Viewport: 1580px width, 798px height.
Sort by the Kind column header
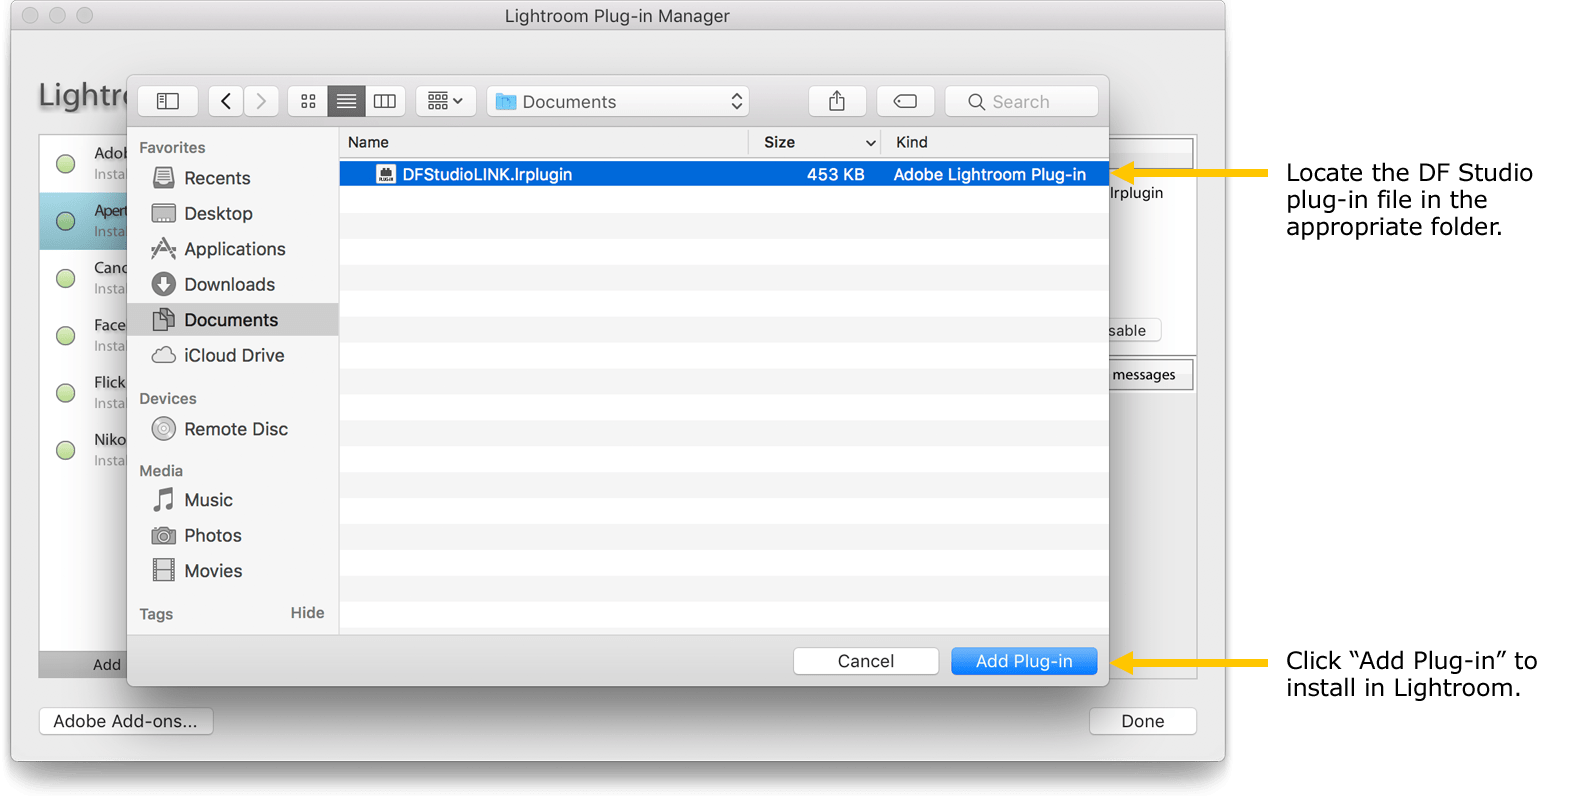coord(995,142)
